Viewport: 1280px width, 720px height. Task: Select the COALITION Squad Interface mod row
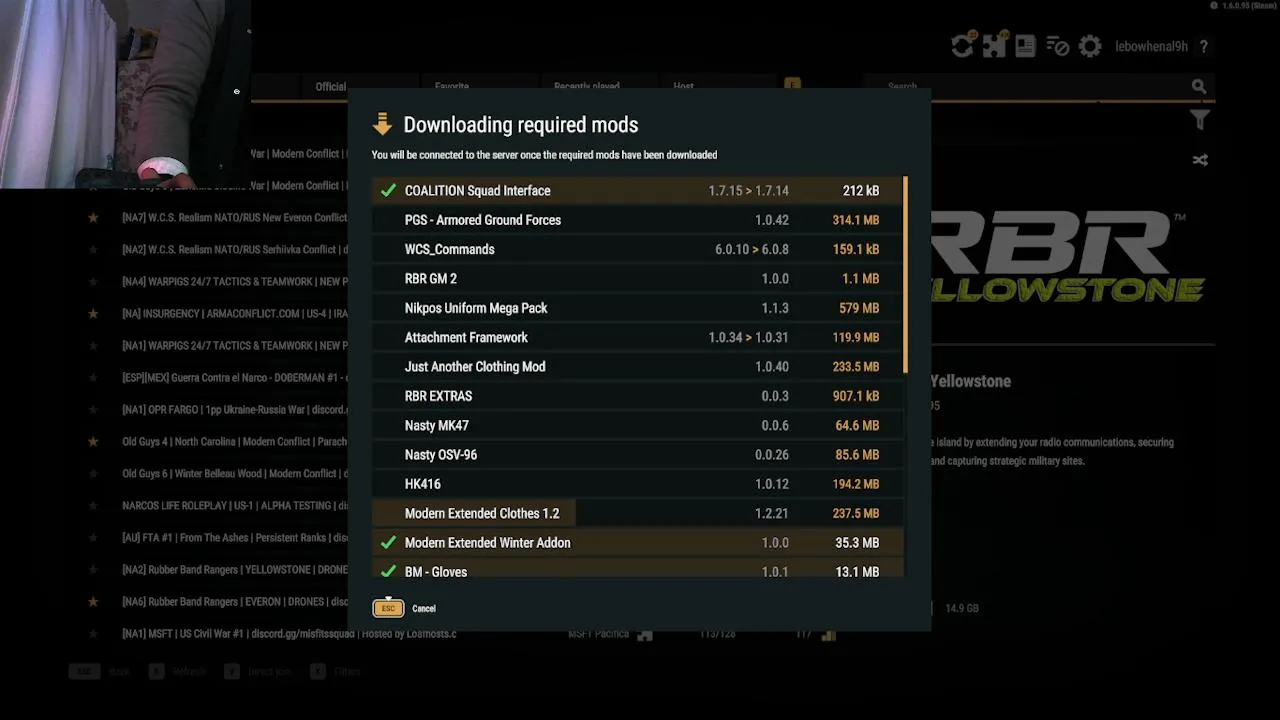pos(636,191)
